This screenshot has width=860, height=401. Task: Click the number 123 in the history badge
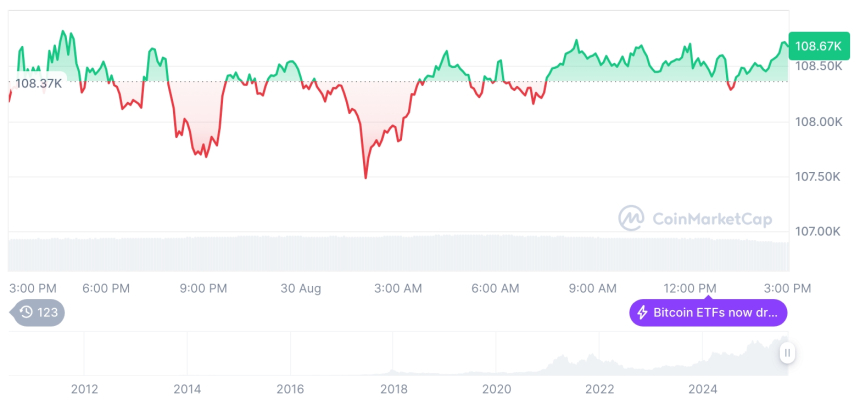coord(48,313)
